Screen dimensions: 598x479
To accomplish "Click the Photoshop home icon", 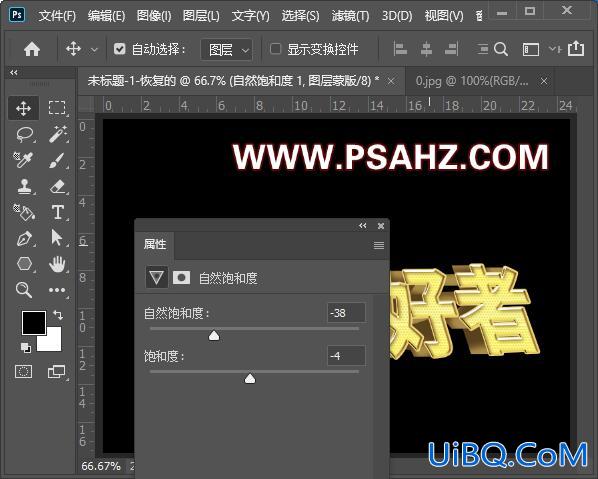I will click(x=32, y=49).
